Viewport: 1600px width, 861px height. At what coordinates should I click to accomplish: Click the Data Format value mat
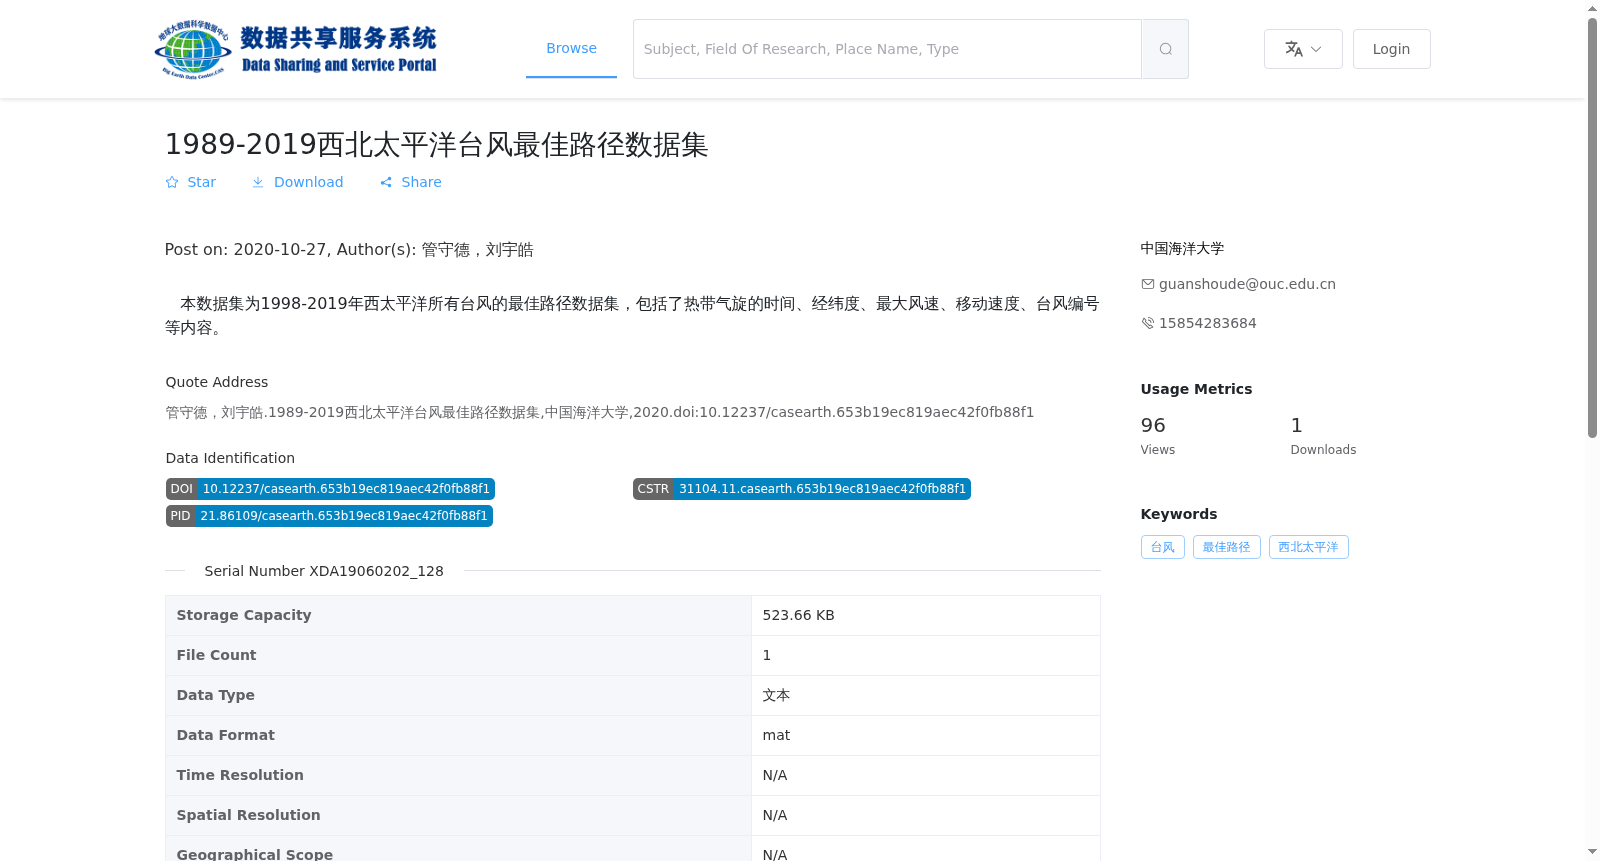pyautogui.click(x=776, y=735)
